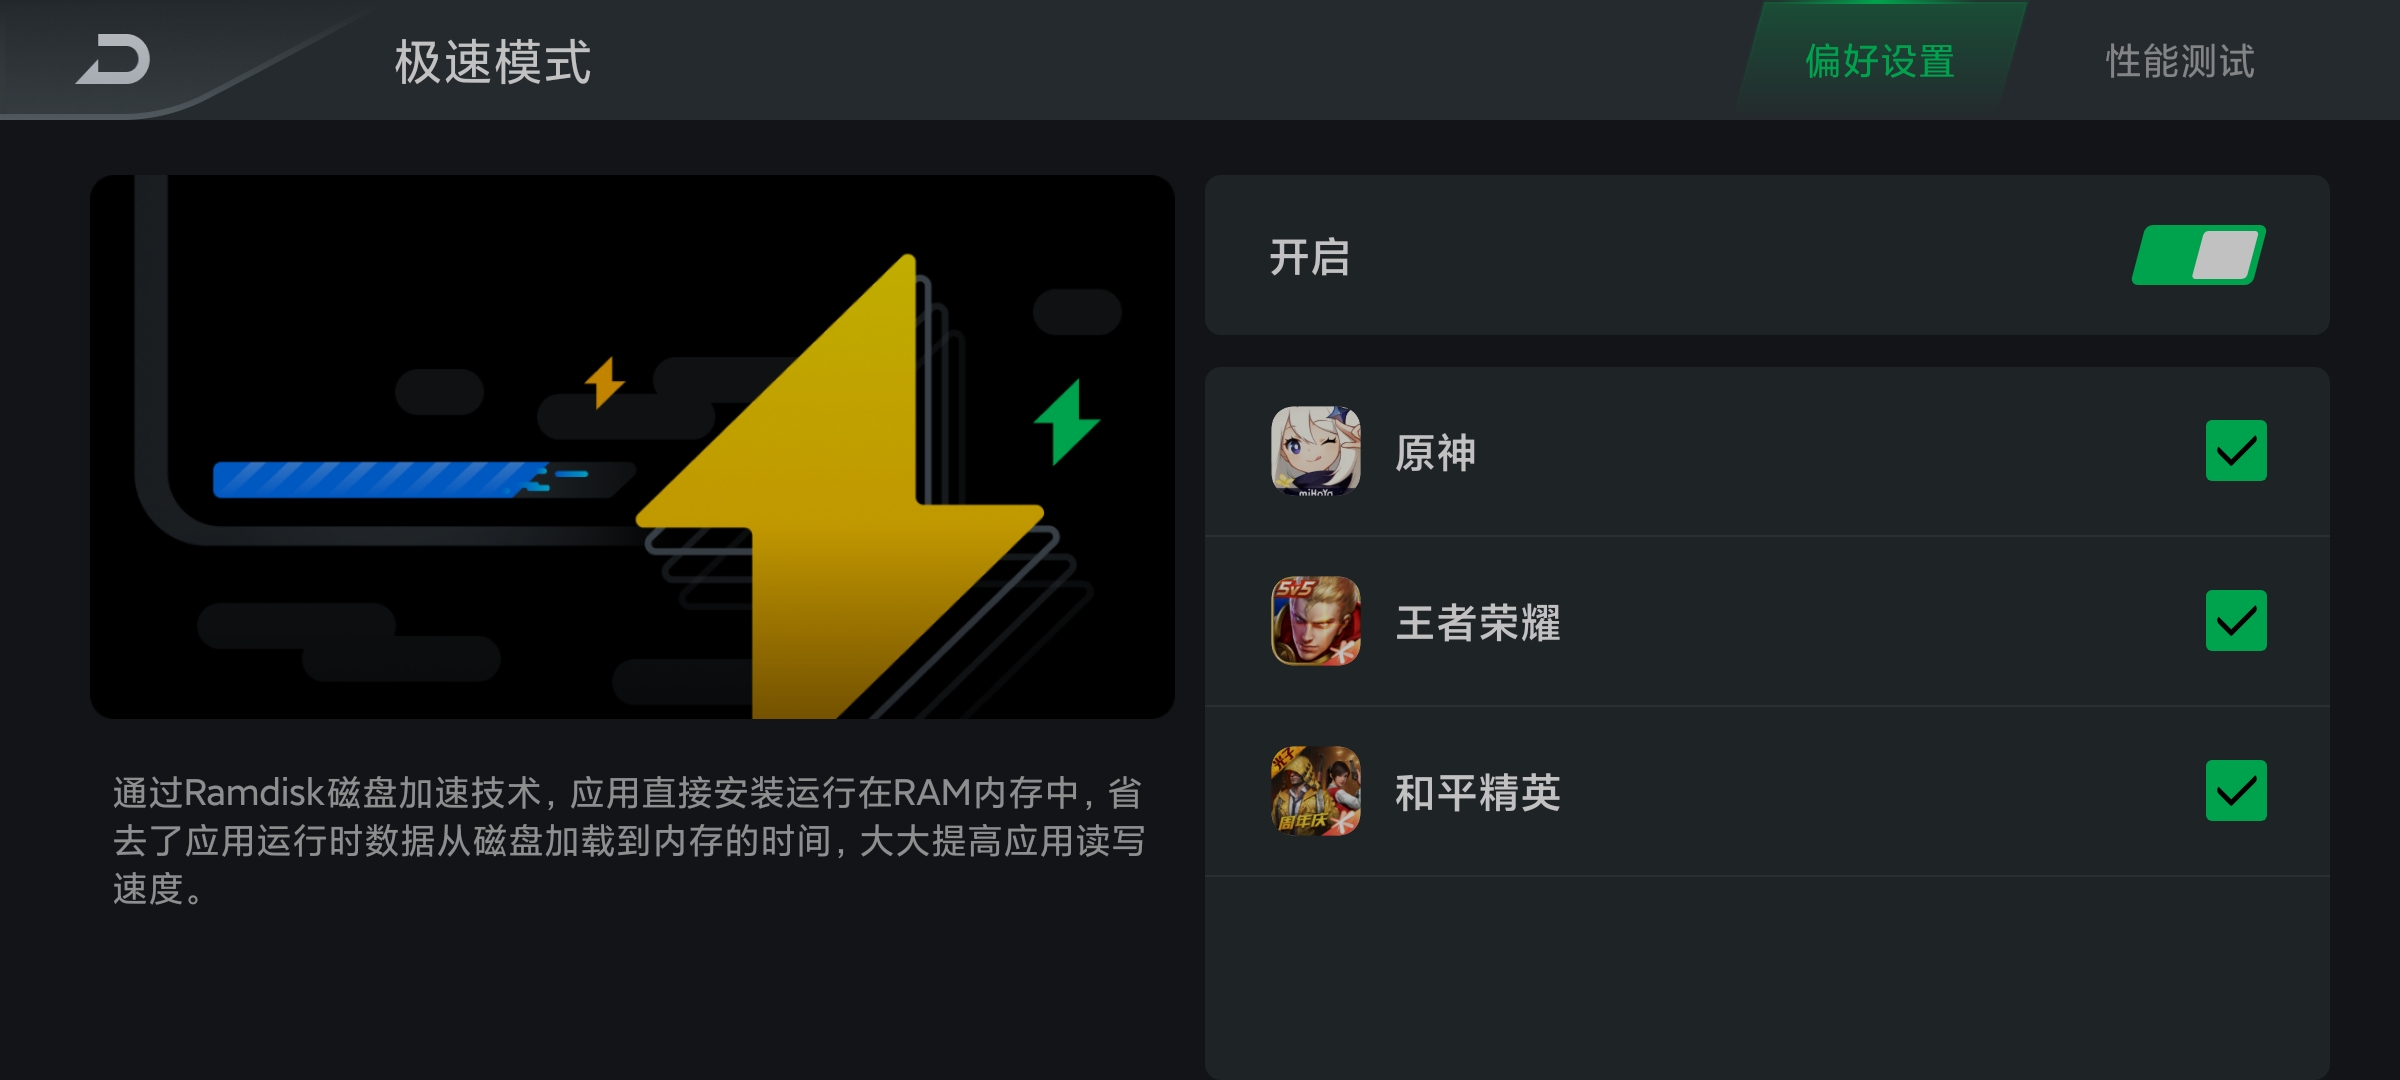Image resolution: width=2400 pixels, height=1080 pixels.
Task: Tap the 和平精英 game icon
Action: [x=1315, y=791]
